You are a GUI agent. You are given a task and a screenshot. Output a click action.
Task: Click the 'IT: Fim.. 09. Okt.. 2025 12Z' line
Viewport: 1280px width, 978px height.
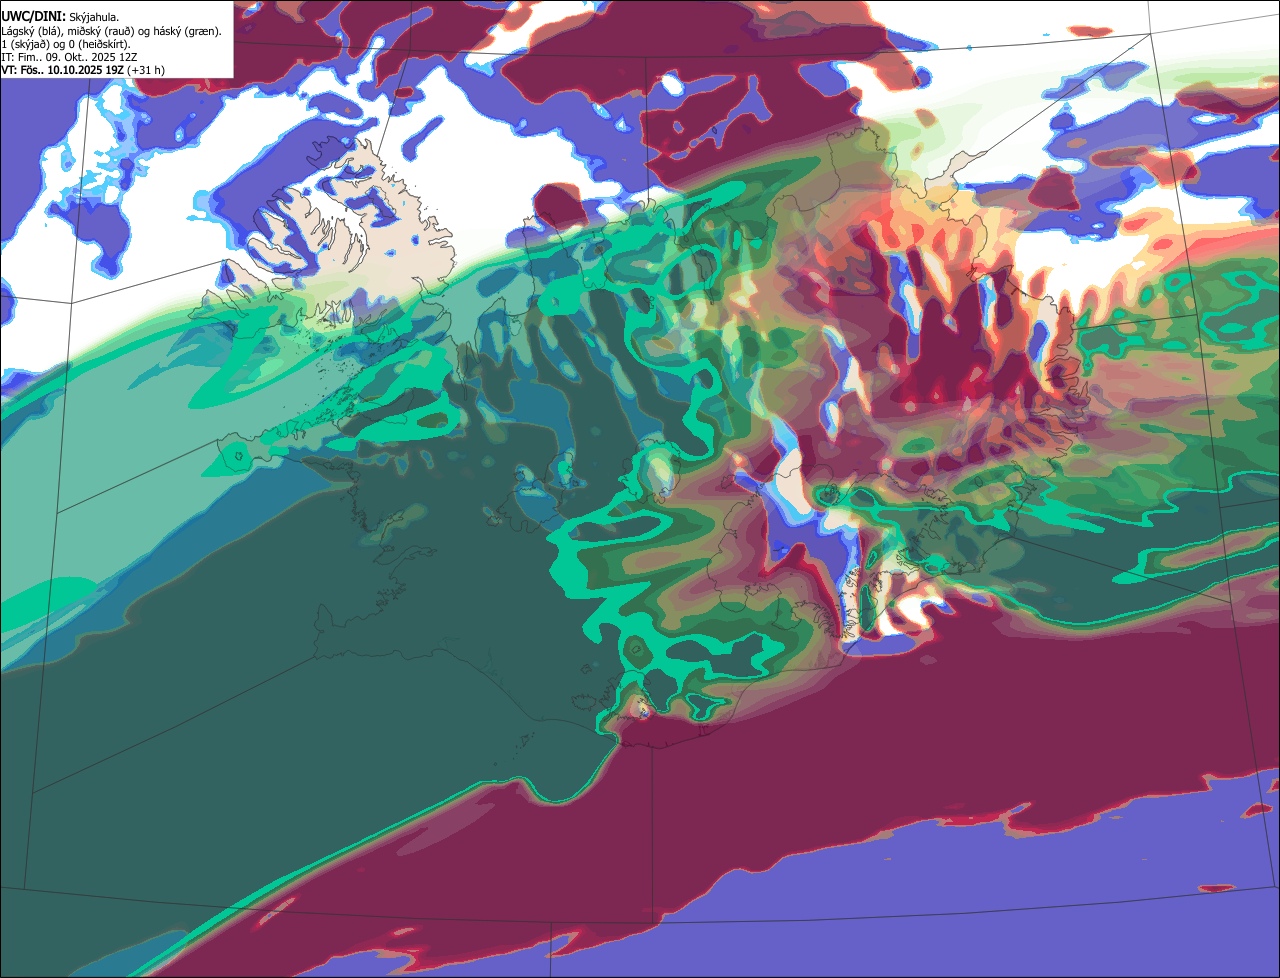(69, 57)
